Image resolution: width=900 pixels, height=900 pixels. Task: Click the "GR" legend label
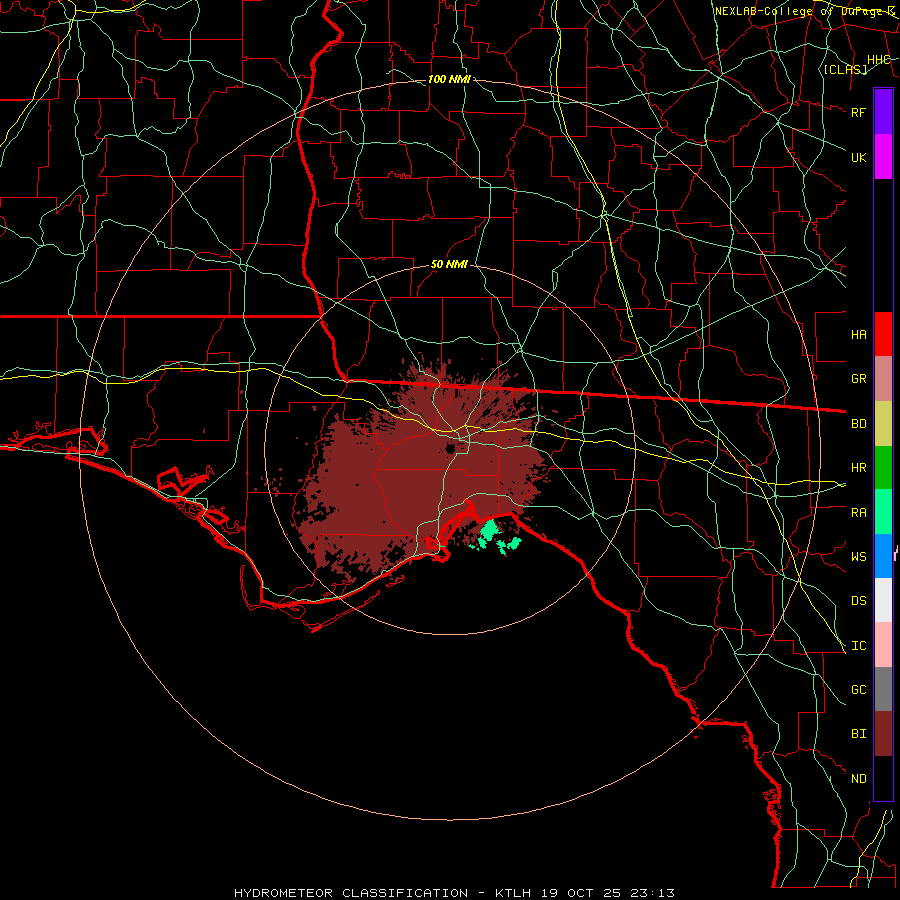[x=858, y=379]
